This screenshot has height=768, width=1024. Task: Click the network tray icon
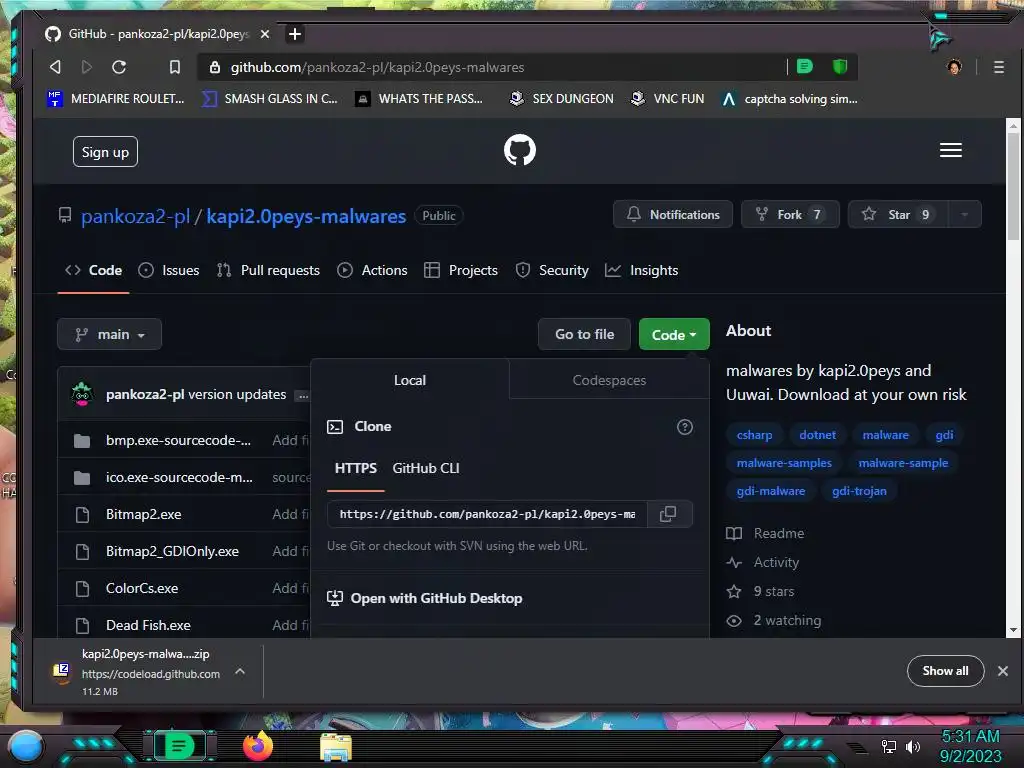click(x=889, y=746)
